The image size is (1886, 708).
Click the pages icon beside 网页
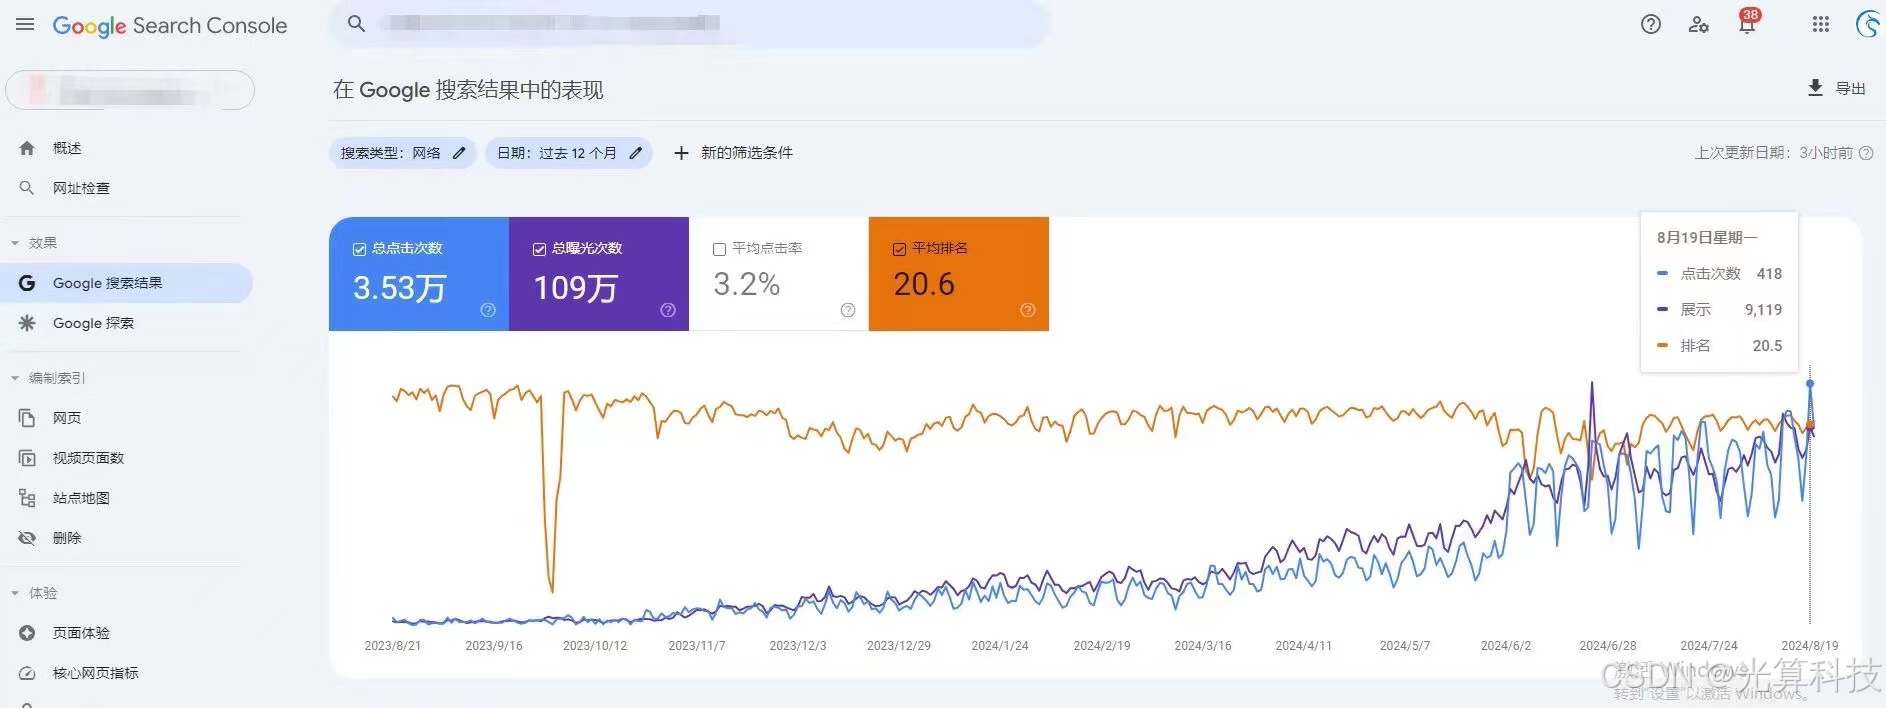coord(27,418)
